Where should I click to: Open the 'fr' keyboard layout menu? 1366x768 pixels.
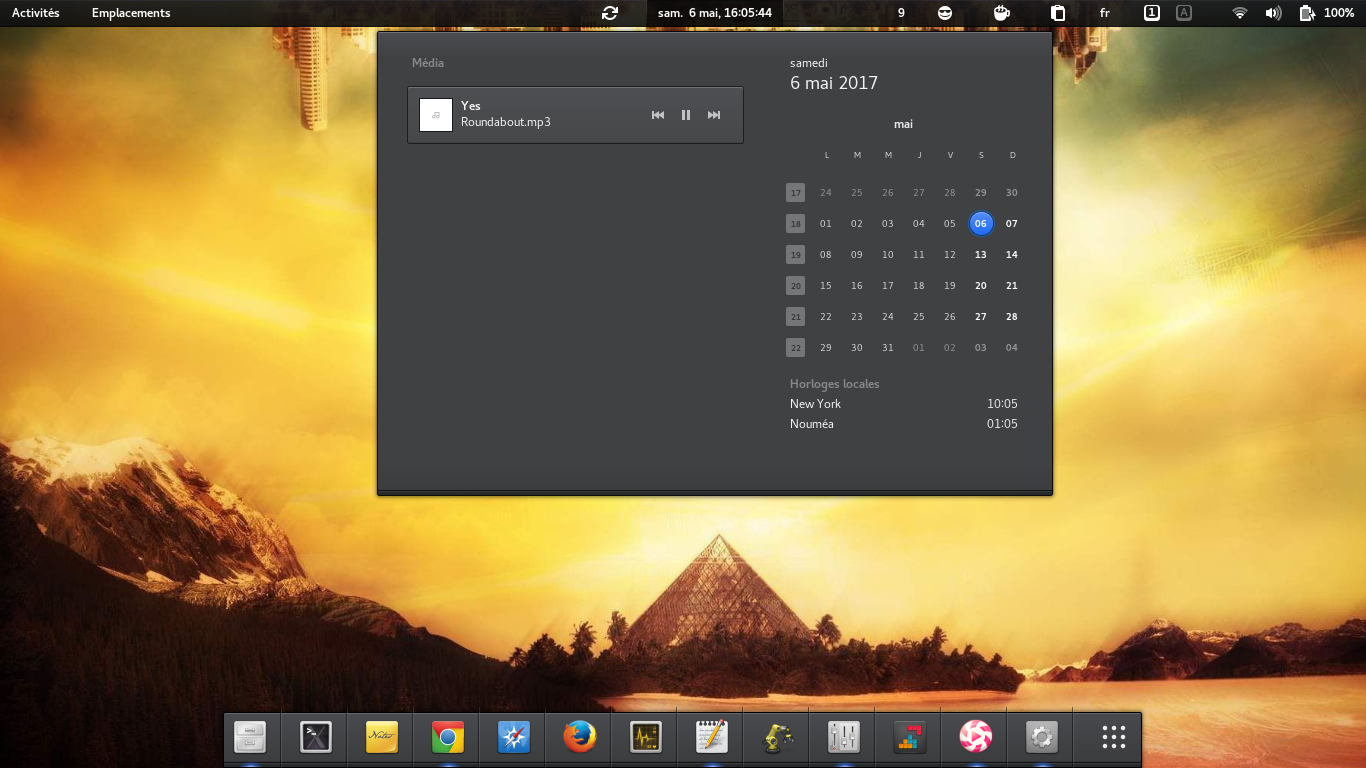point(1105,13)
